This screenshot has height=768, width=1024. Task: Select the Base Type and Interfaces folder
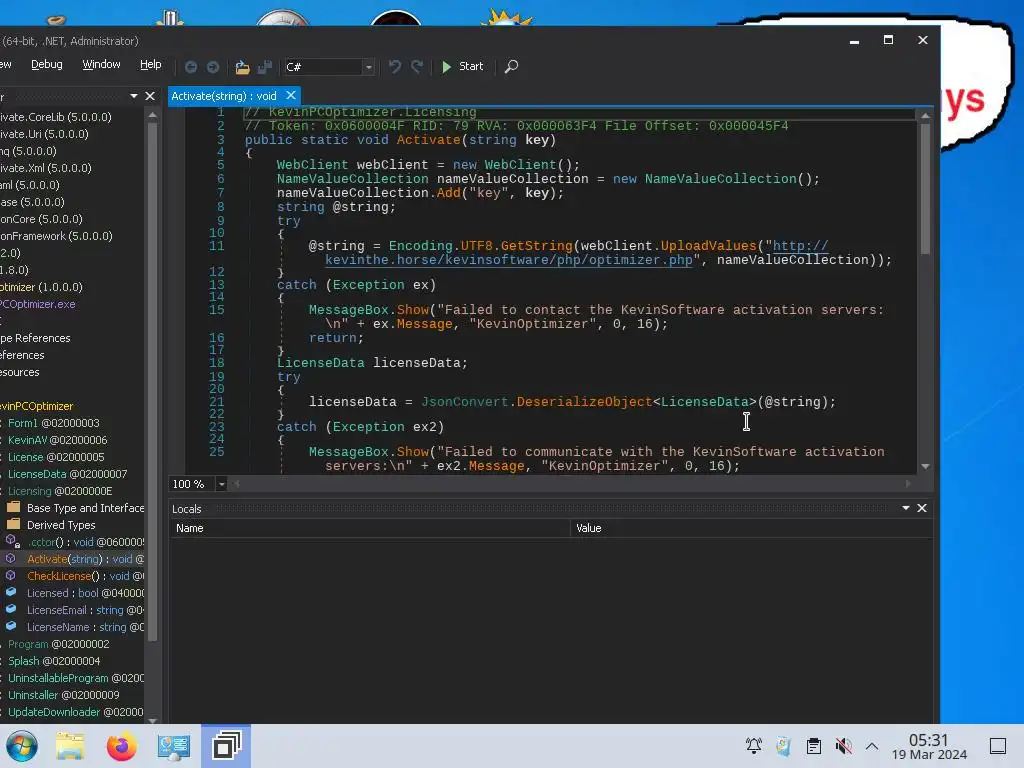click(85, 508)
